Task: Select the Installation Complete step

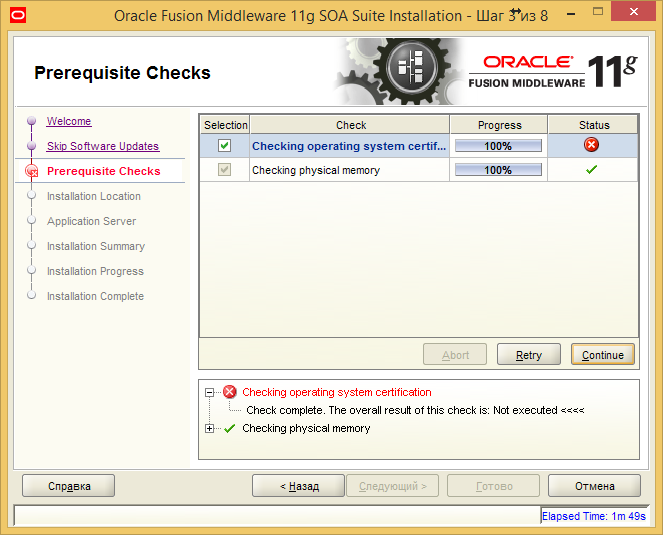Action: 95,296
